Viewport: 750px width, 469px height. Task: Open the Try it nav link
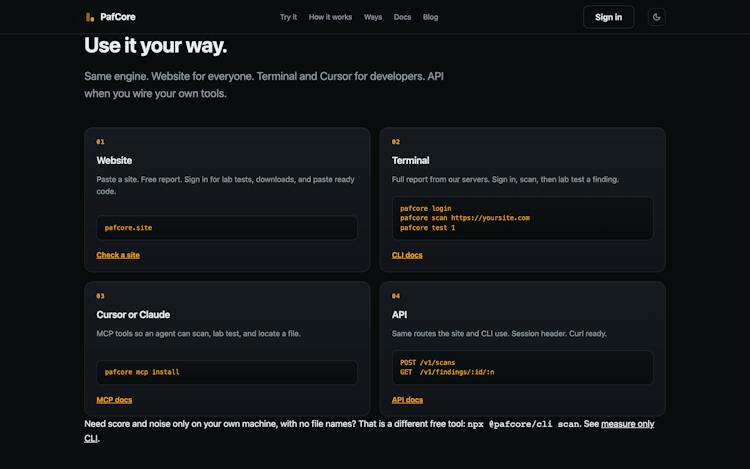[x=288, y=17]
